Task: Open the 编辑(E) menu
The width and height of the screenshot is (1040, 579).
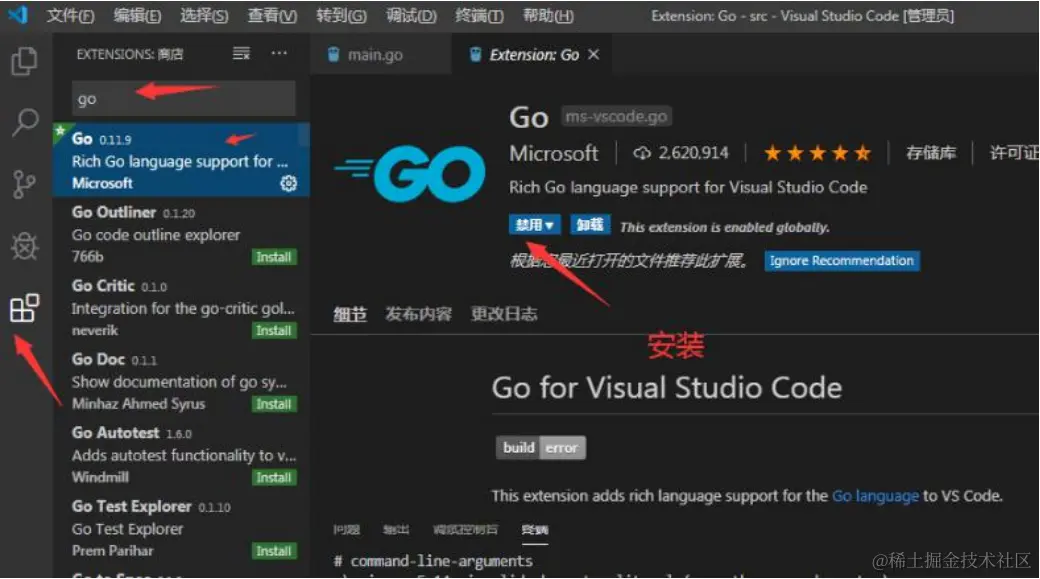Action: click(x=137, y=15)
